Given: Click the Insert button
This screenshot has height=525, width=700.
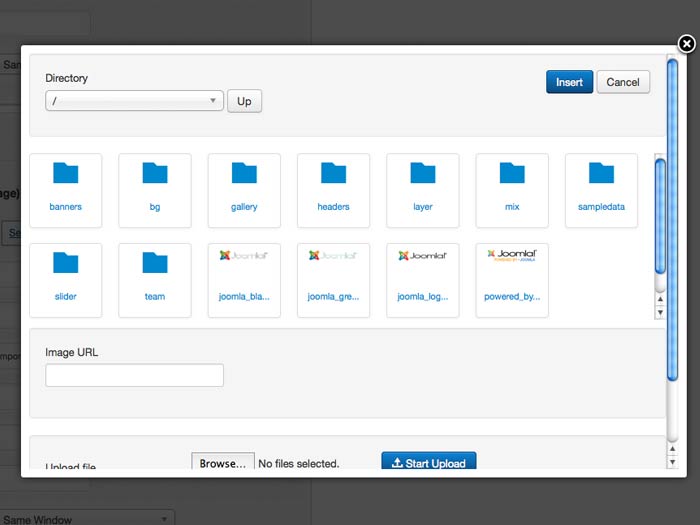Looking at the screenshot, I should (569, 82).
